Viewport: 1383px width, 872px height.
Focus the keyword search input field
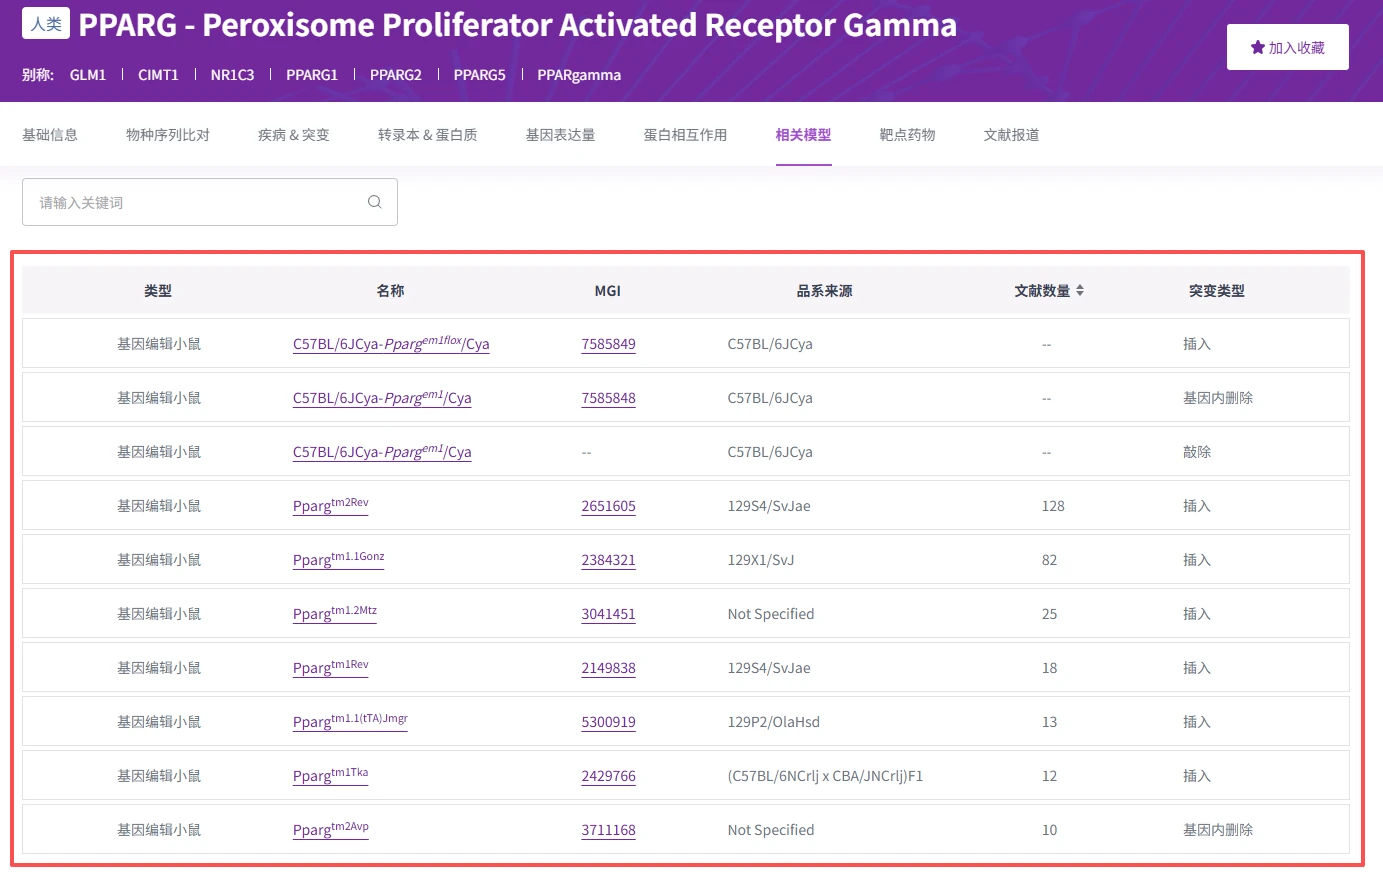[x=200, y=202]
